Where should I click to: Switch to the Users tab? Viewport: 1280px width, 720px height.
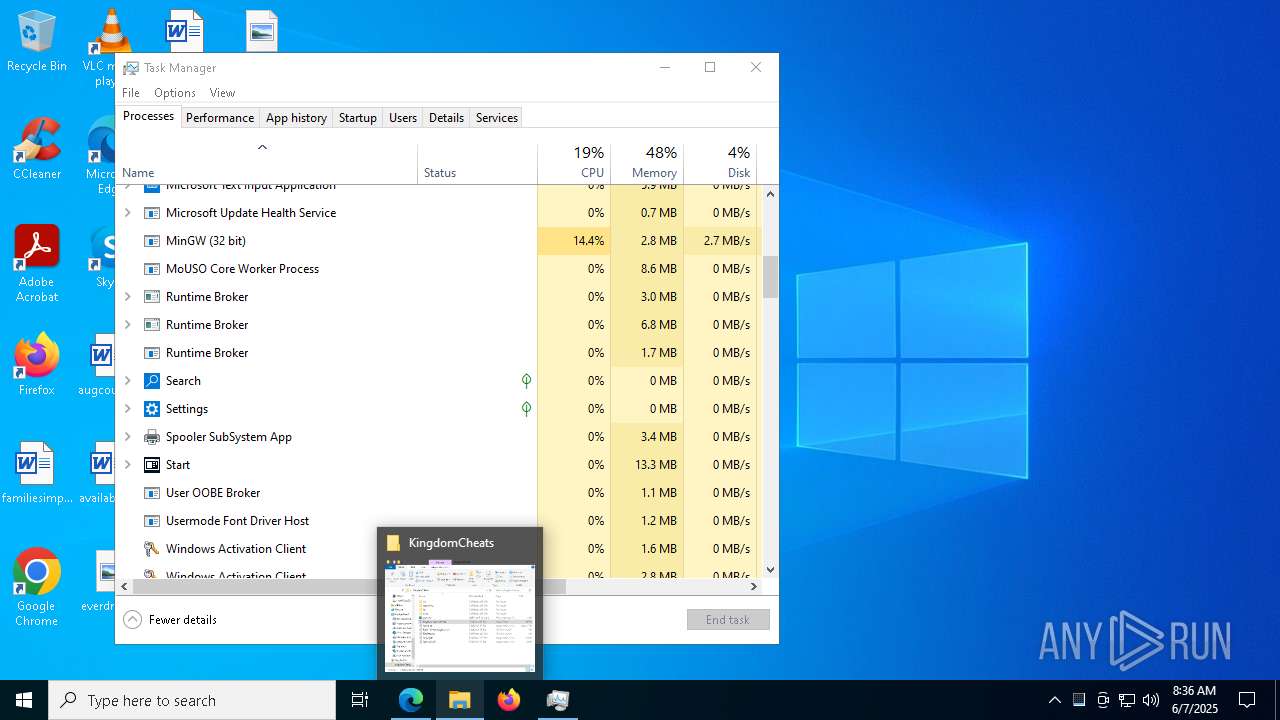pos(403,118)
